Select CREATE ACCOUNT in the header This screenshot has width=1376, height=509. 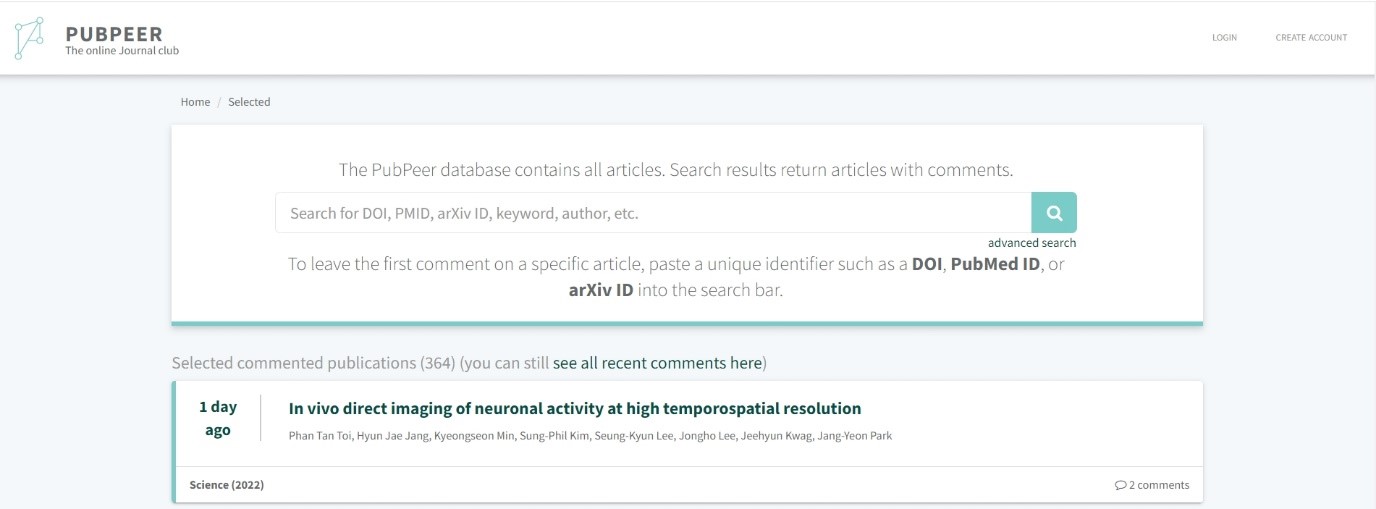click(x=1311, y=38)
